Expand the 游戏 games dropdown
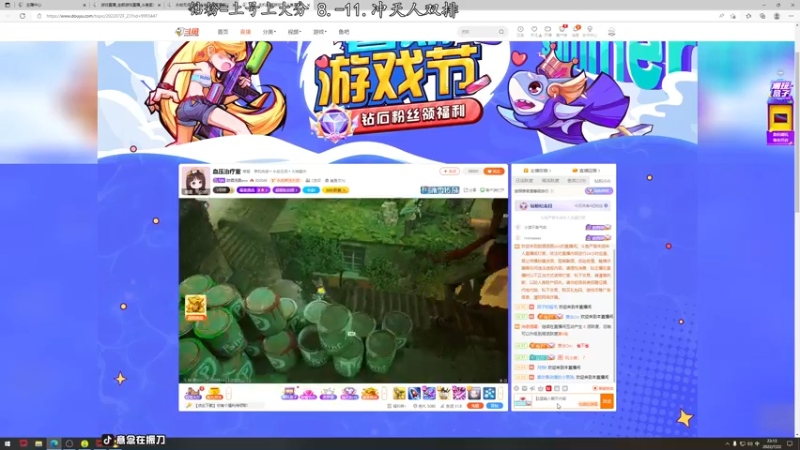This screenshot has height=450, width=800. tap(320, 32)
